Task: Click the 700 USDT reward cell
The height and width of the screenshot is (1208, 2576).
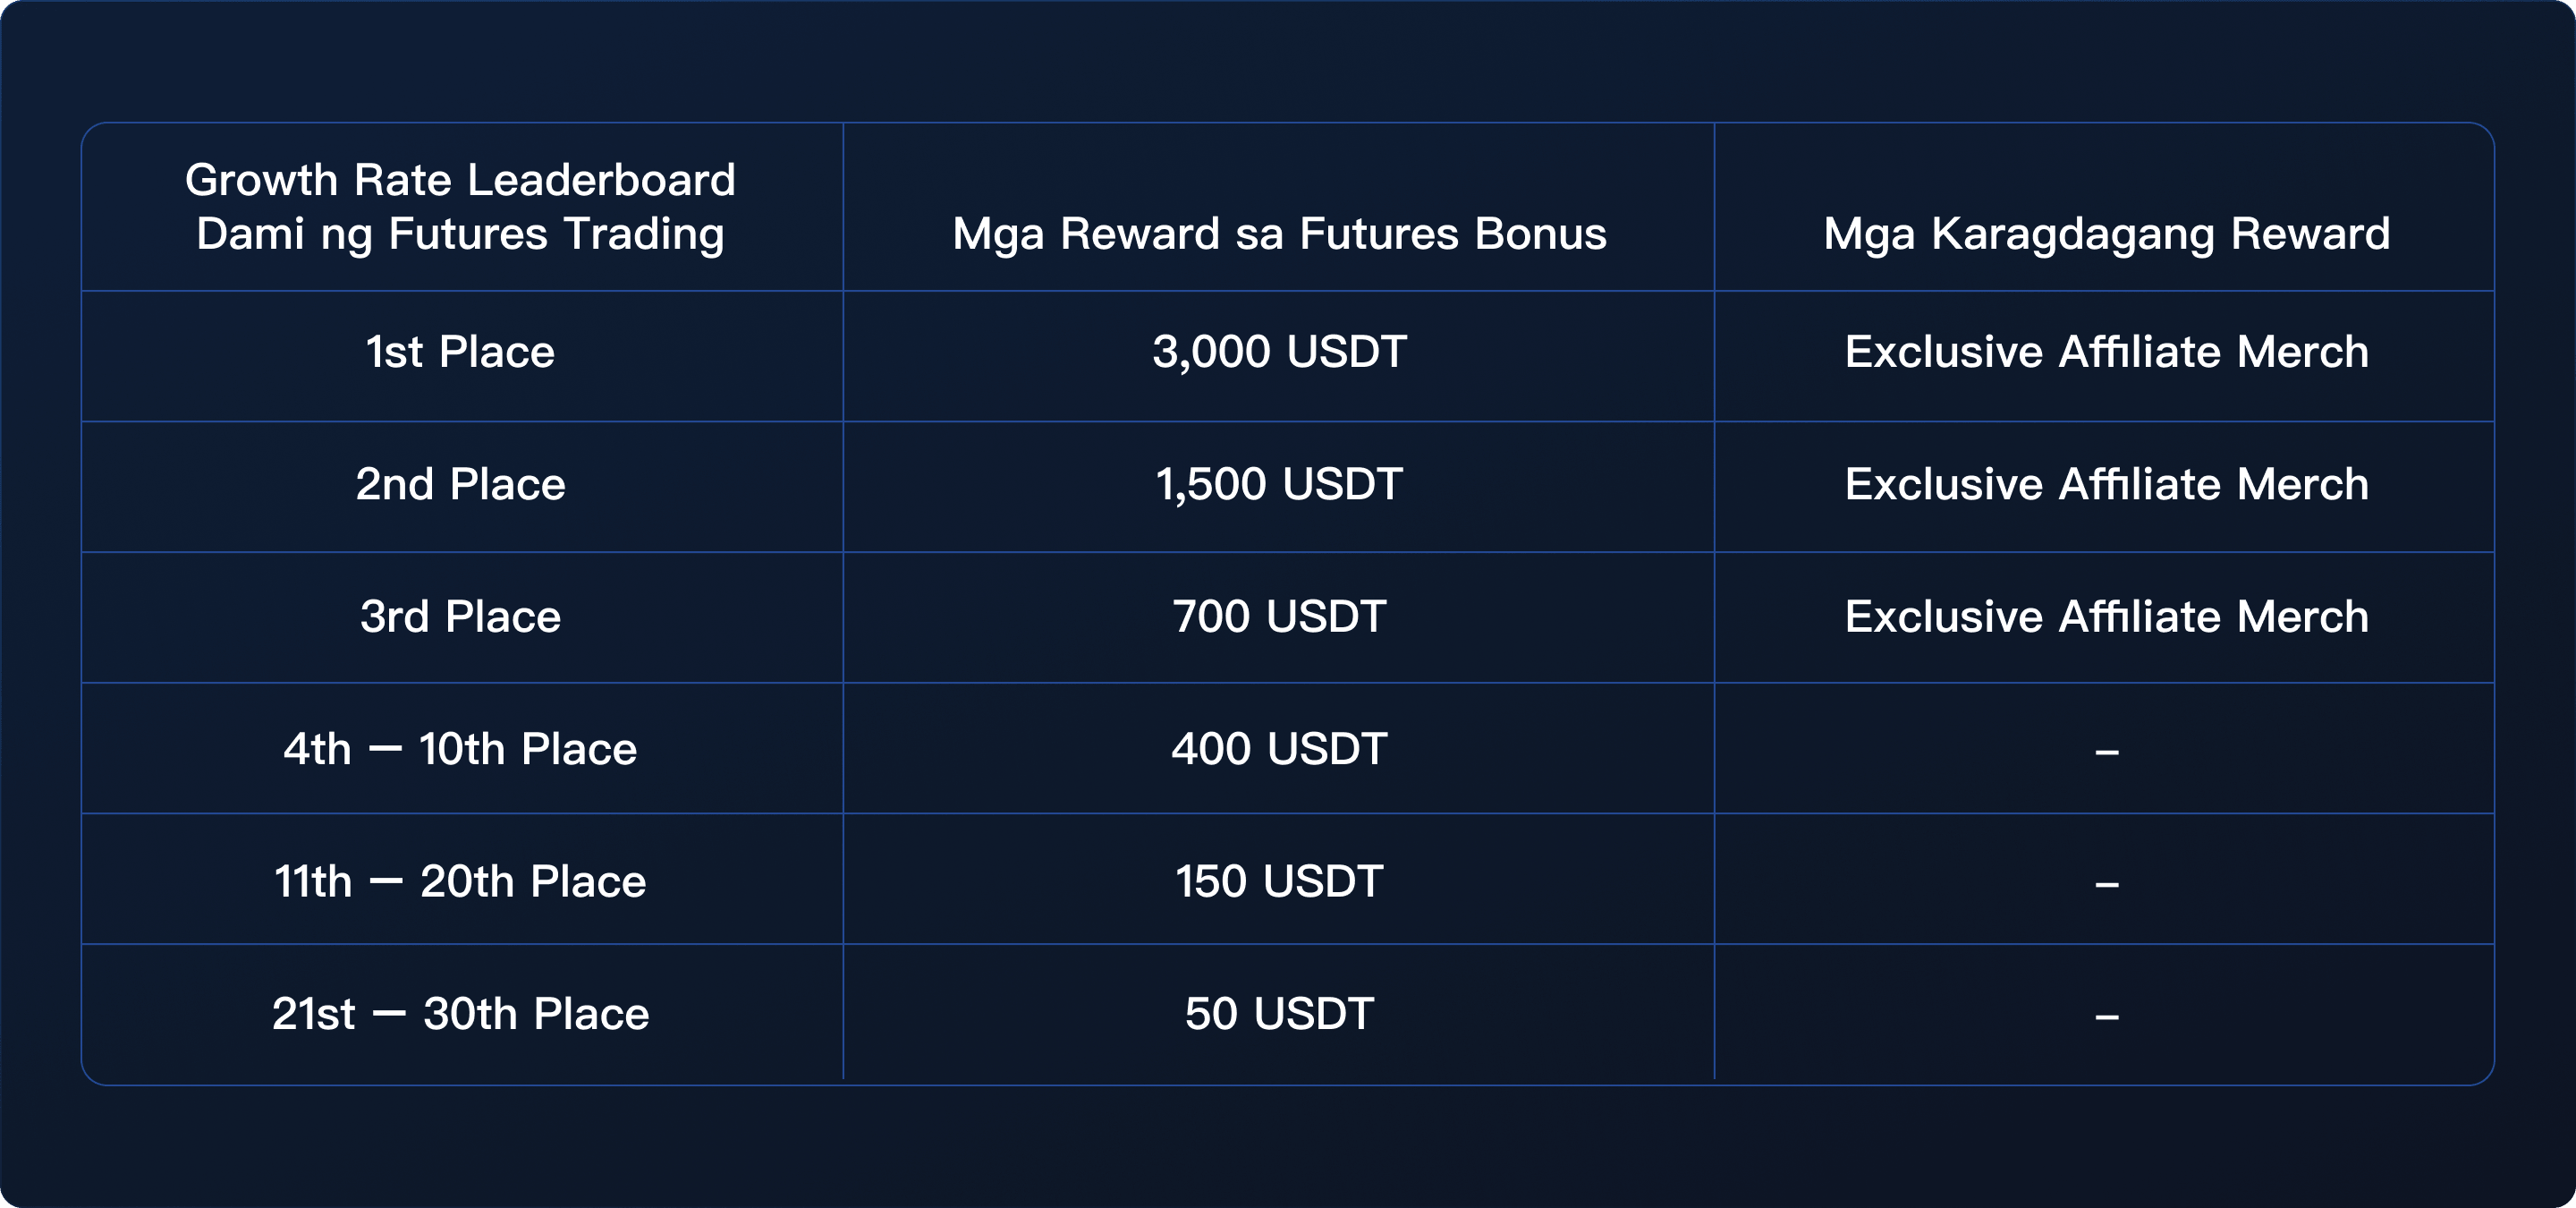Action: [x=1279, y=617]
